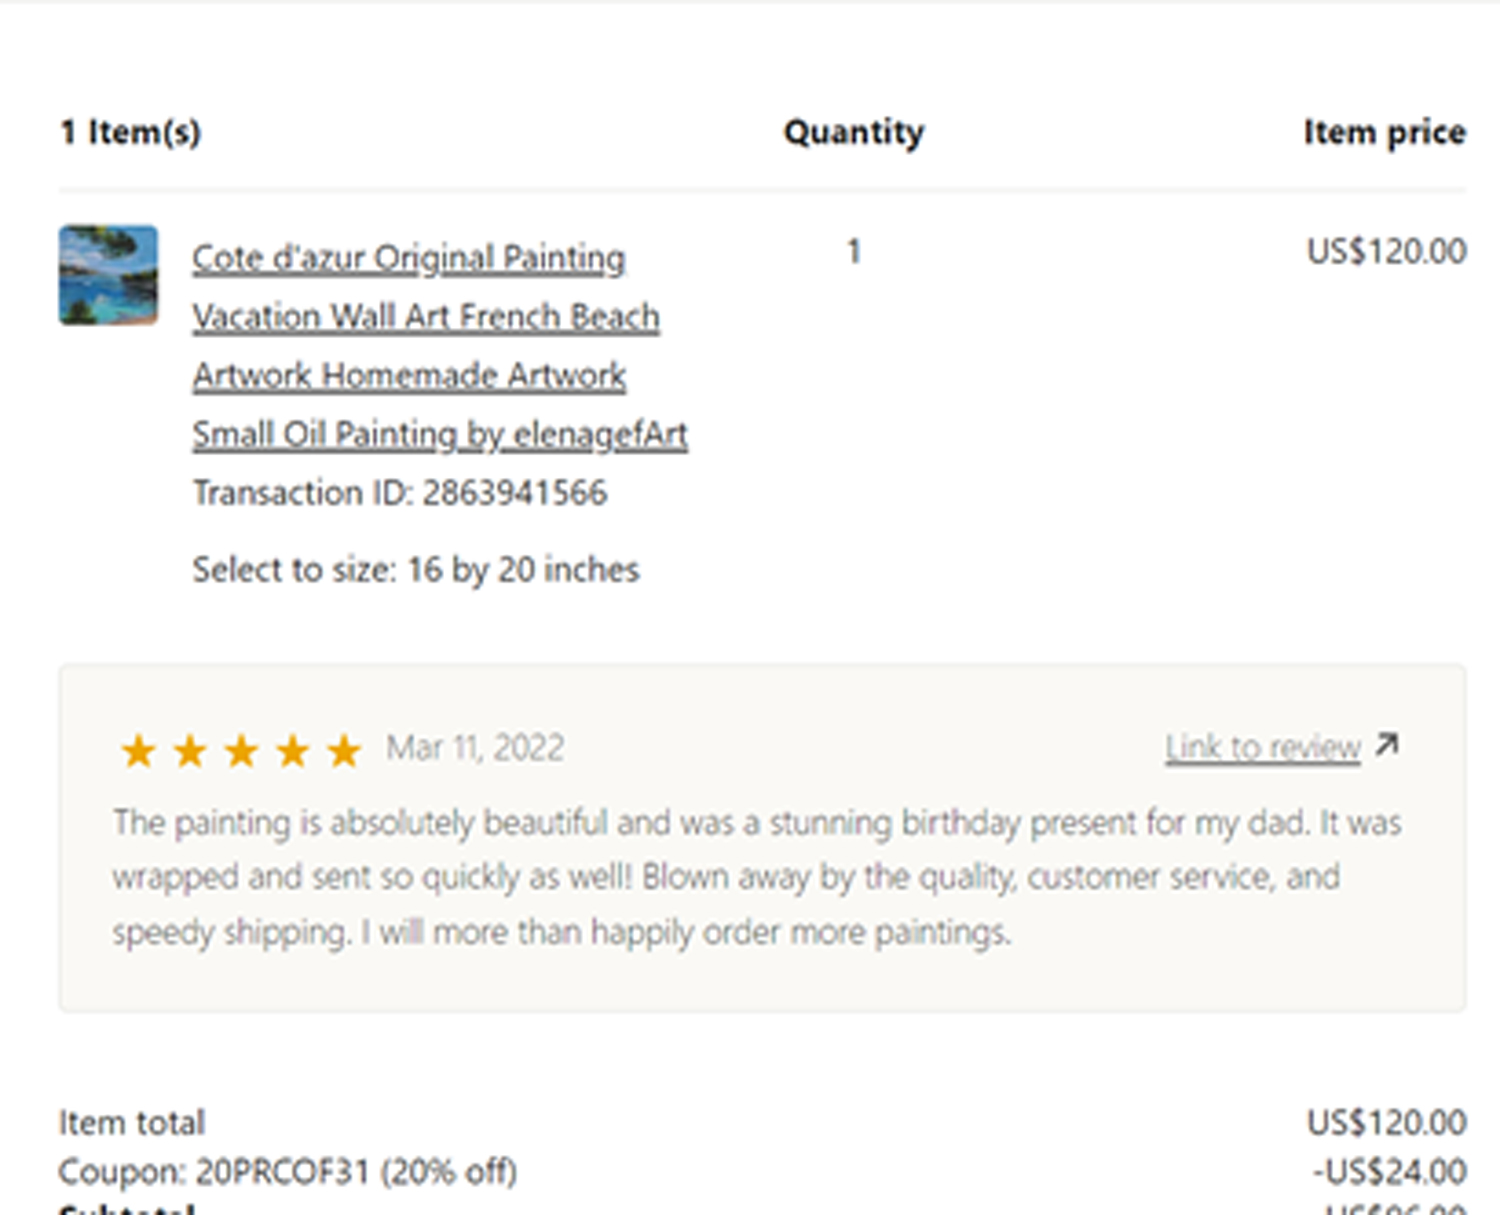
Task: Click the US$120.00 price in the item row
Action: pyautogui.click(x=1386, y=251)
